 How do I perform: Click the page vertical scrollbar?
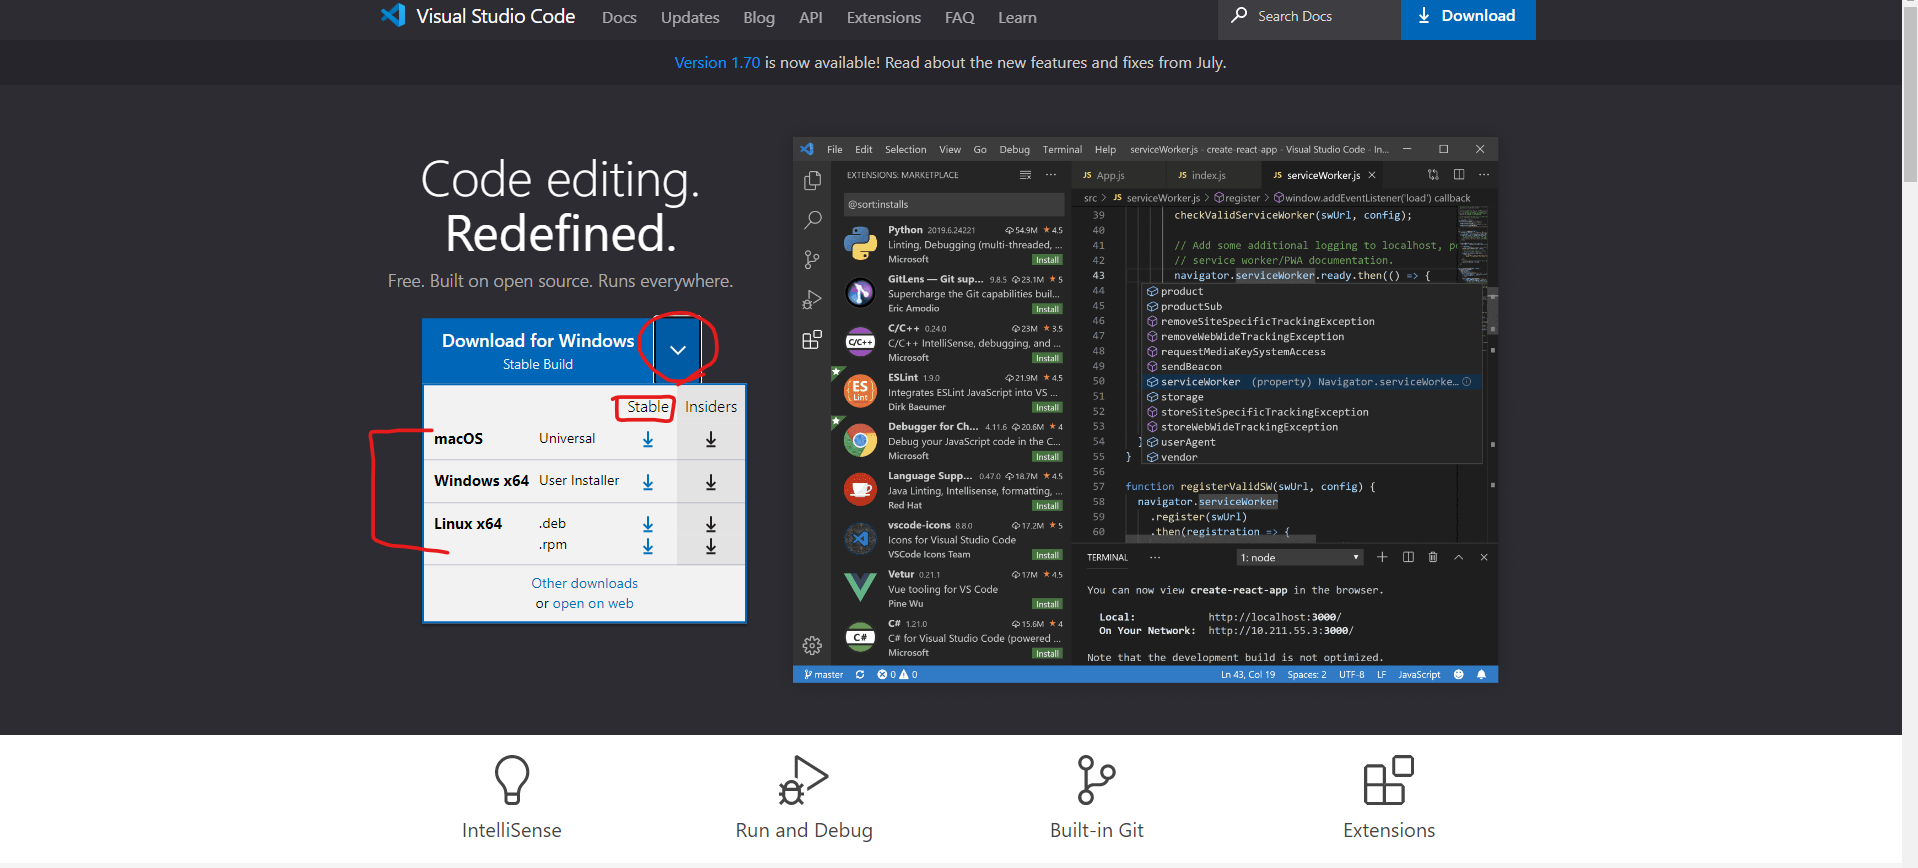1910,95
